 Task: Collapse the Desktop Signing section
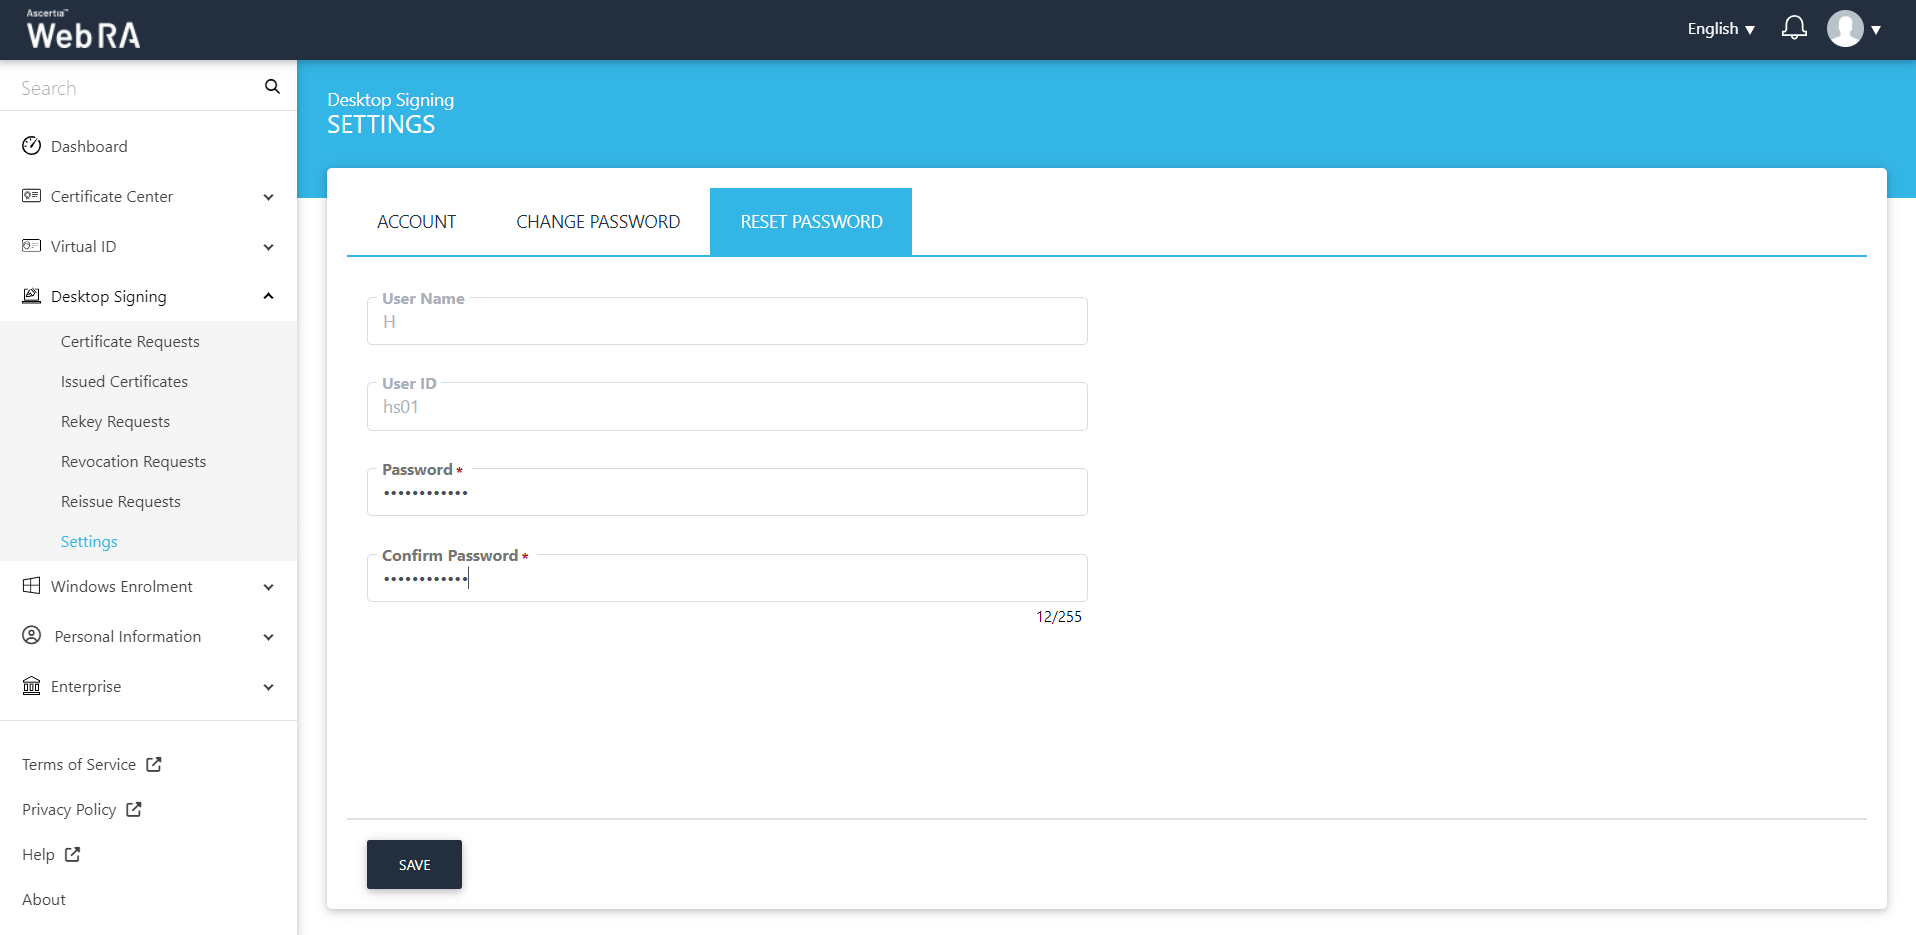pos(268,297)
